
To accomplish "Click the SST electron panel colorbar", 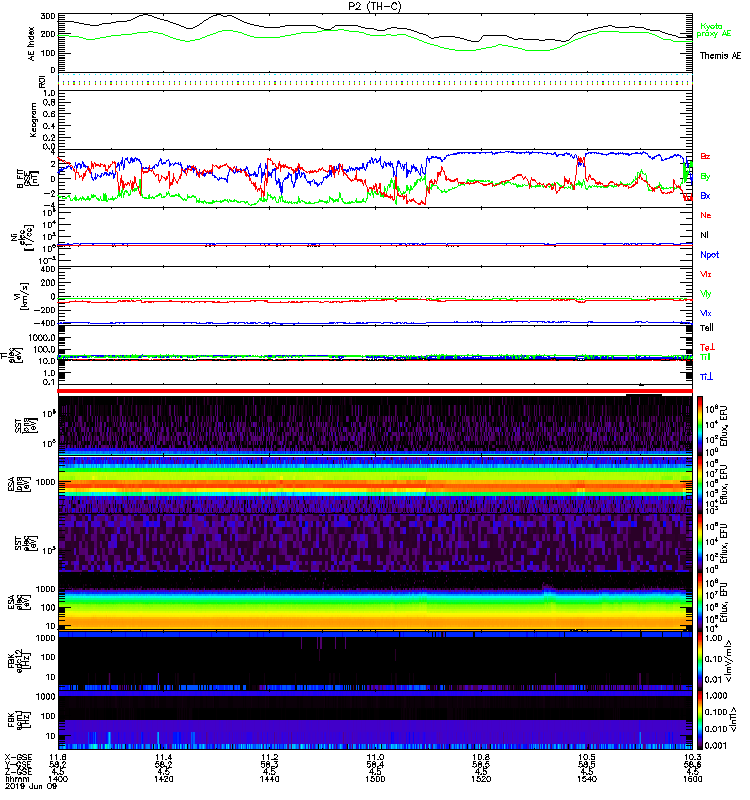I will (700, 543).
